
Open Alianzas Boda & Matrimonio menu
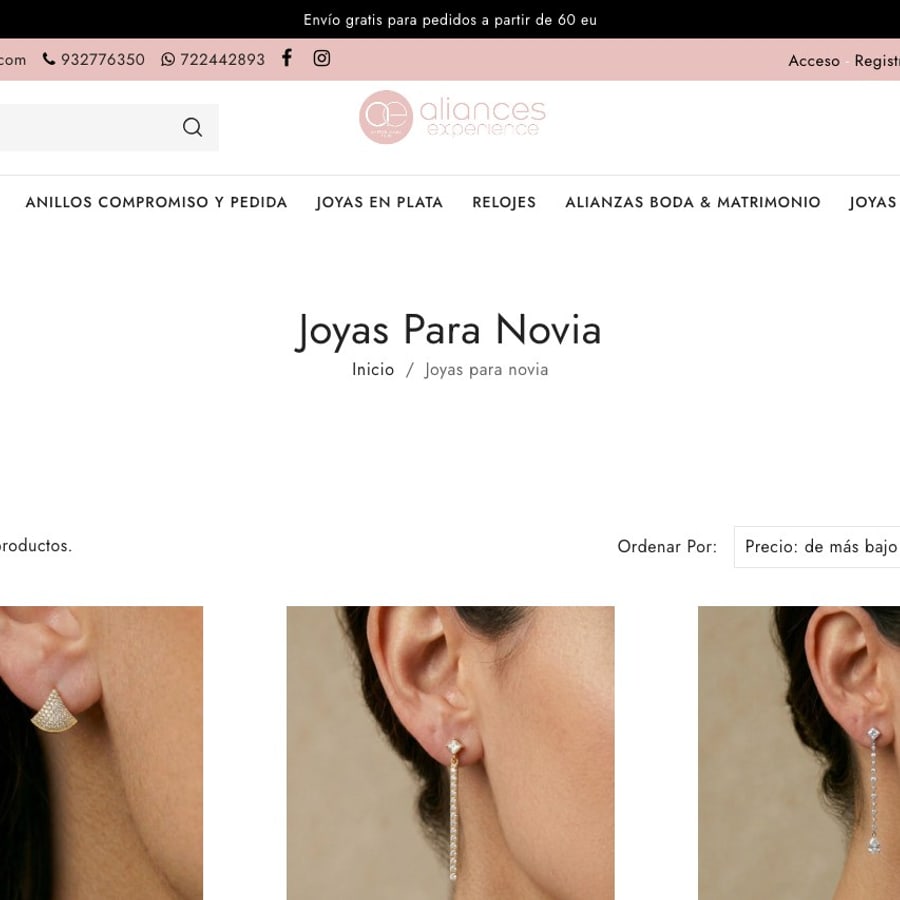point(693,202)
